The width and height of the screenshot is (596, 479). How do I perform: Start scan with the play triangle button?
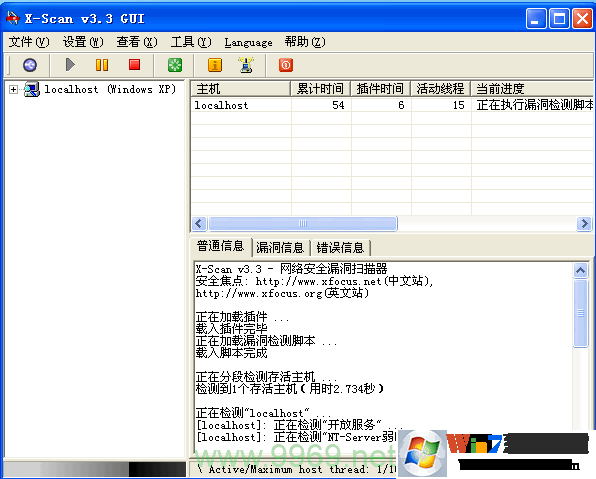click(x=70, y=65)
